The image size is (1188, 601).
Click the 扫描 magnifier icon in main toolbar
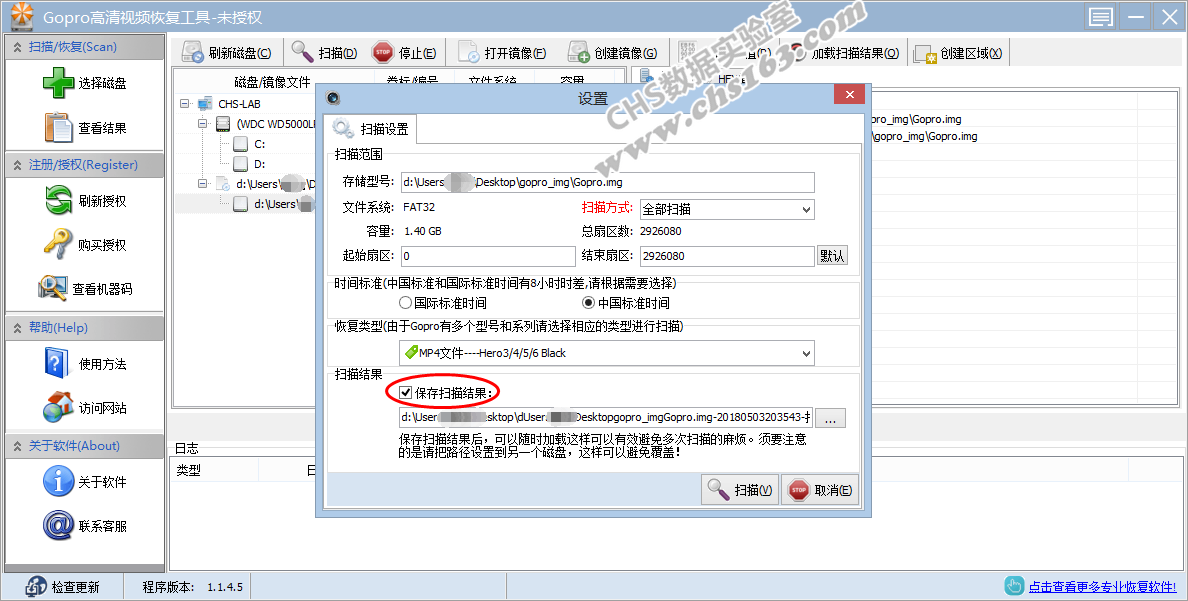click(x=302, y=52)
